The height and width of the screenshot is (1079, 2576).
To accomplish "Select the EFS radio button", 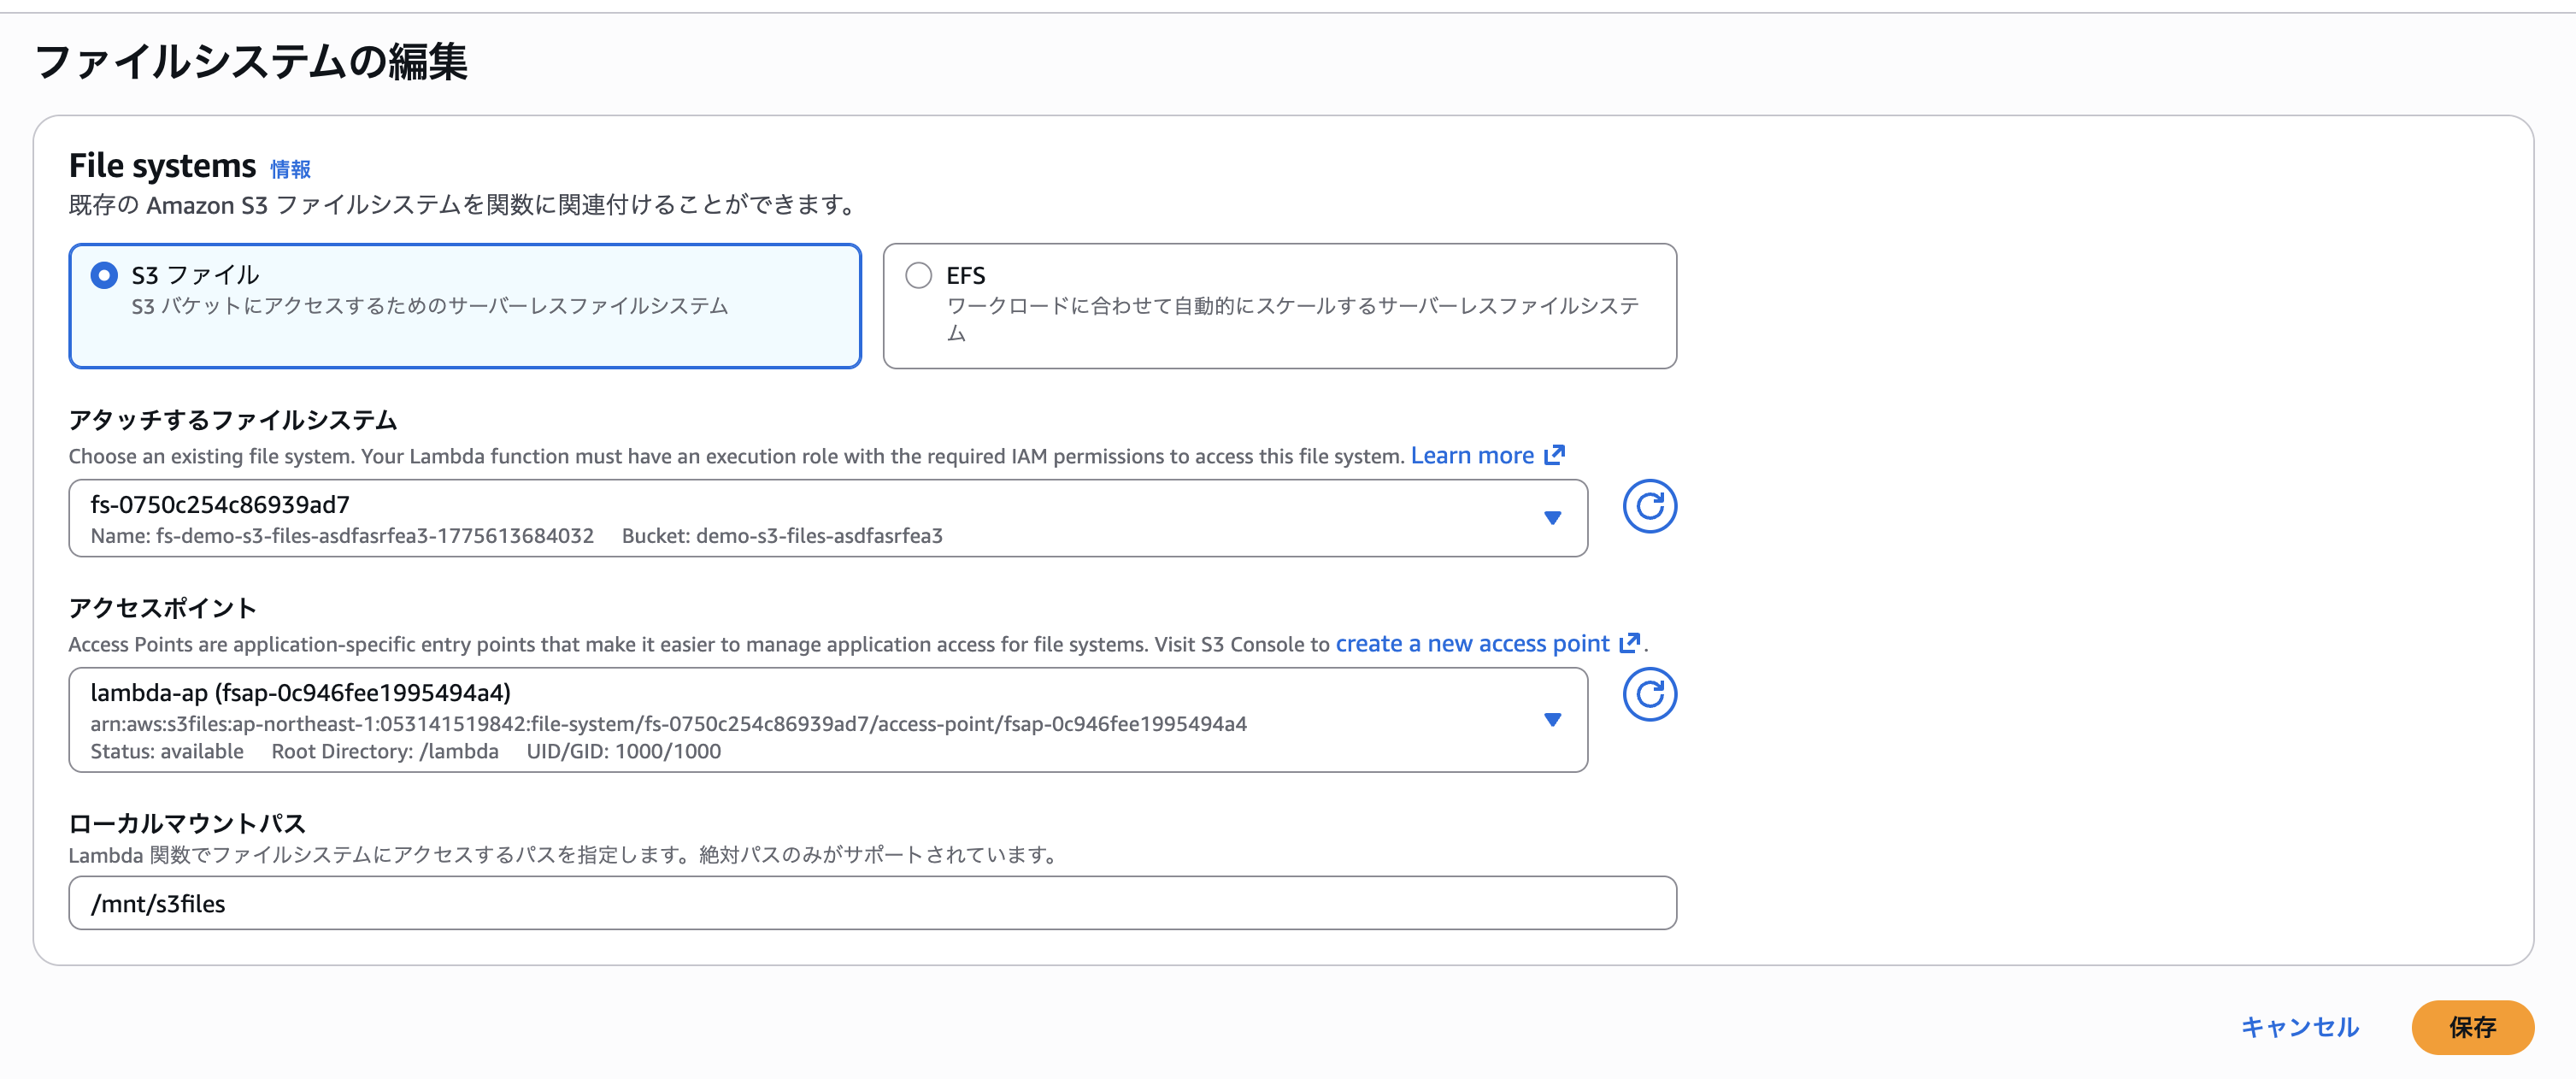I will coord(917,276).
